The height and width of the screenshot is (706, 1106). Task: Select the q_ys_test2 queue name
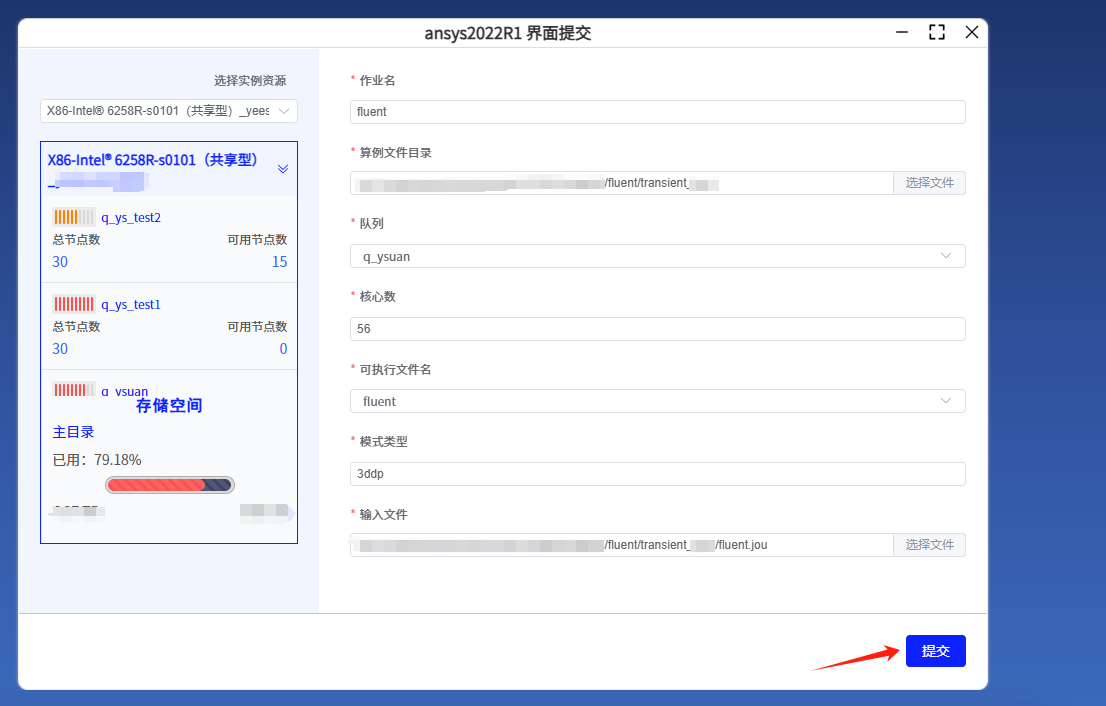[131, 218]
